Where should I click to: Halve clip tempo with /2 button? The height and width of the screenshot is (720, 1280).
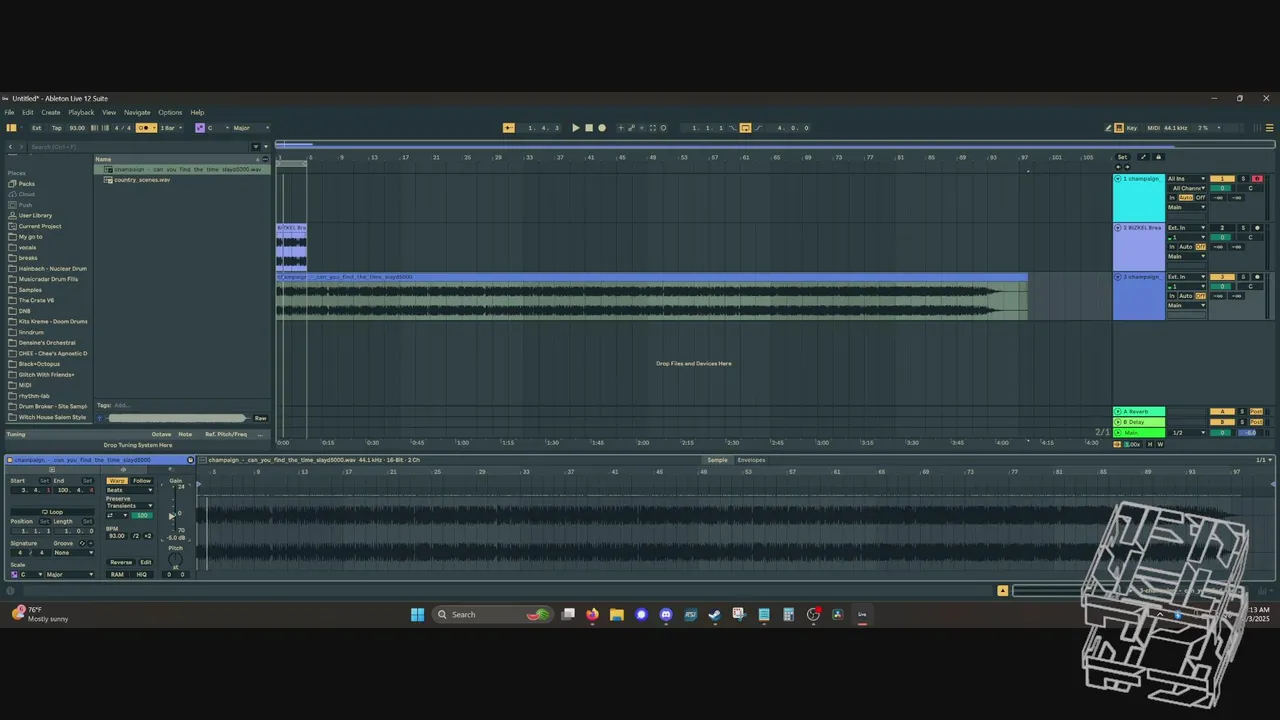(x=137, y=536)
